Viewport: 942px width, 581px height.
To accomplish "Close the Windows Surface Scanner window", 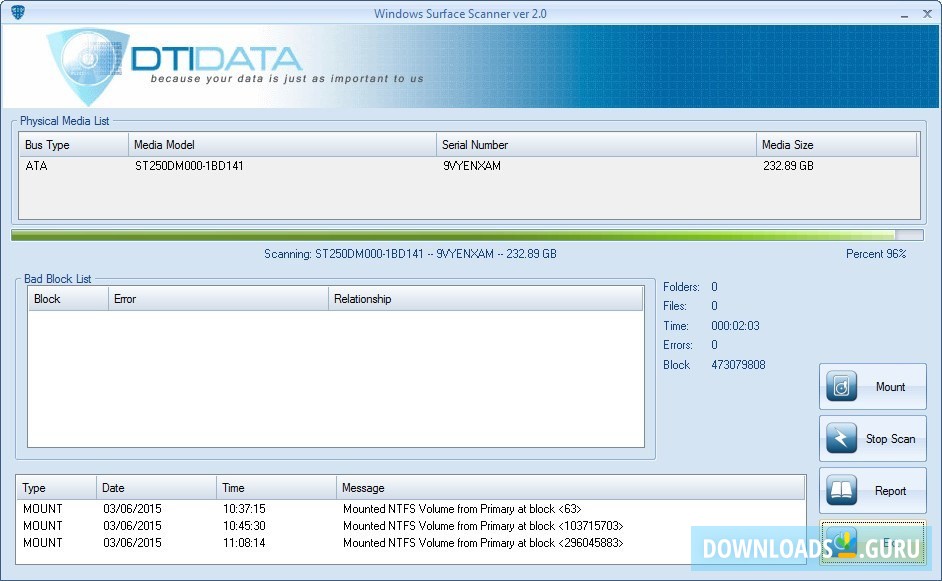I will point(927,14).
